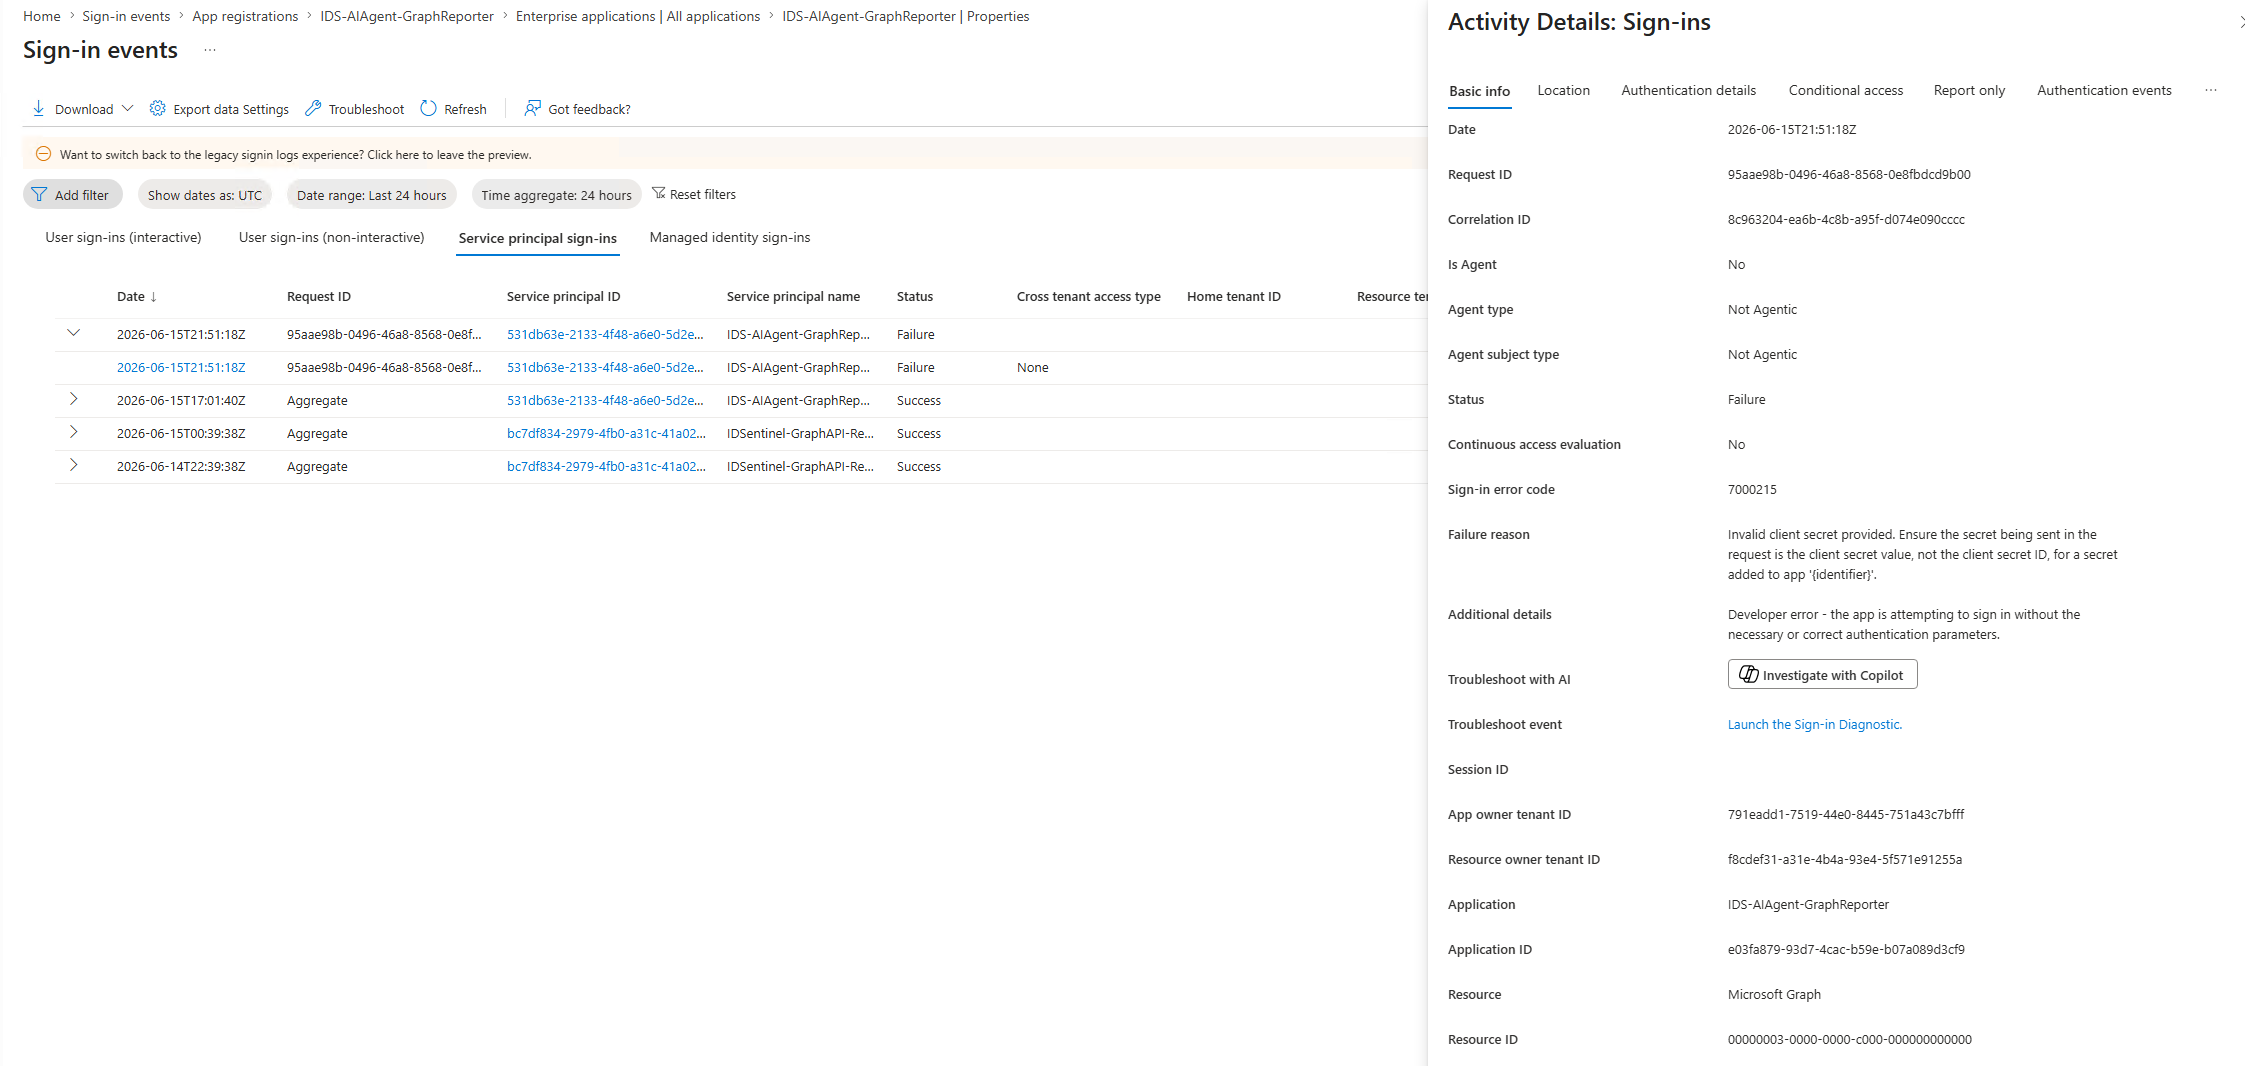This screenshot has width=2245, height=1066.
Task: Click the Request ID value 95aae98b
Action: (x=1849, y=174)
